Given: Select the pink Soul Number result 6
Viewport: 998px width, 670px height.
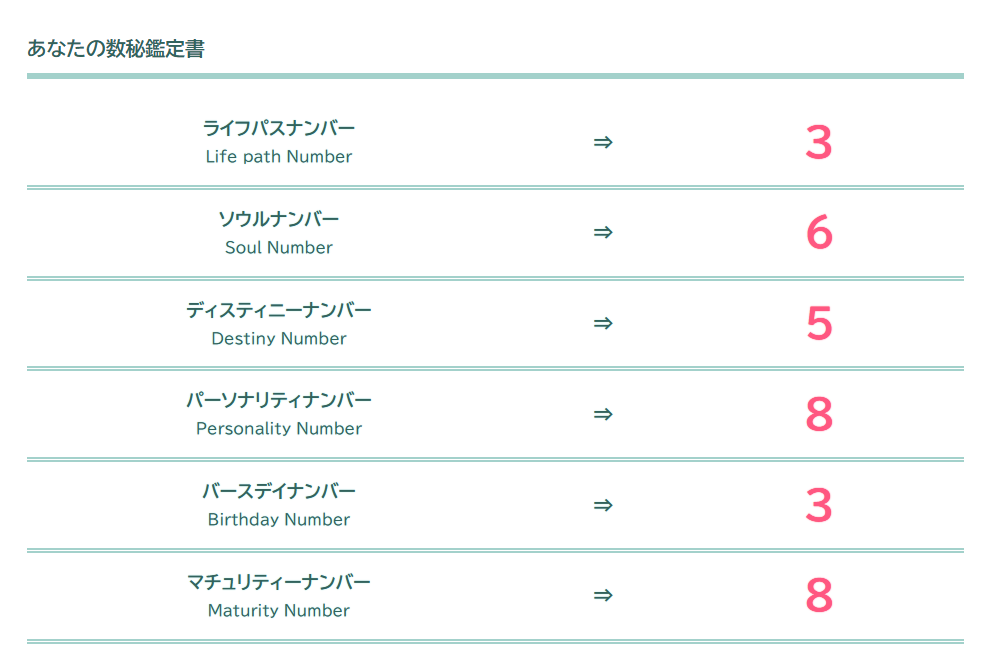Looking at the screenshot, I should (x=819, y=232).
